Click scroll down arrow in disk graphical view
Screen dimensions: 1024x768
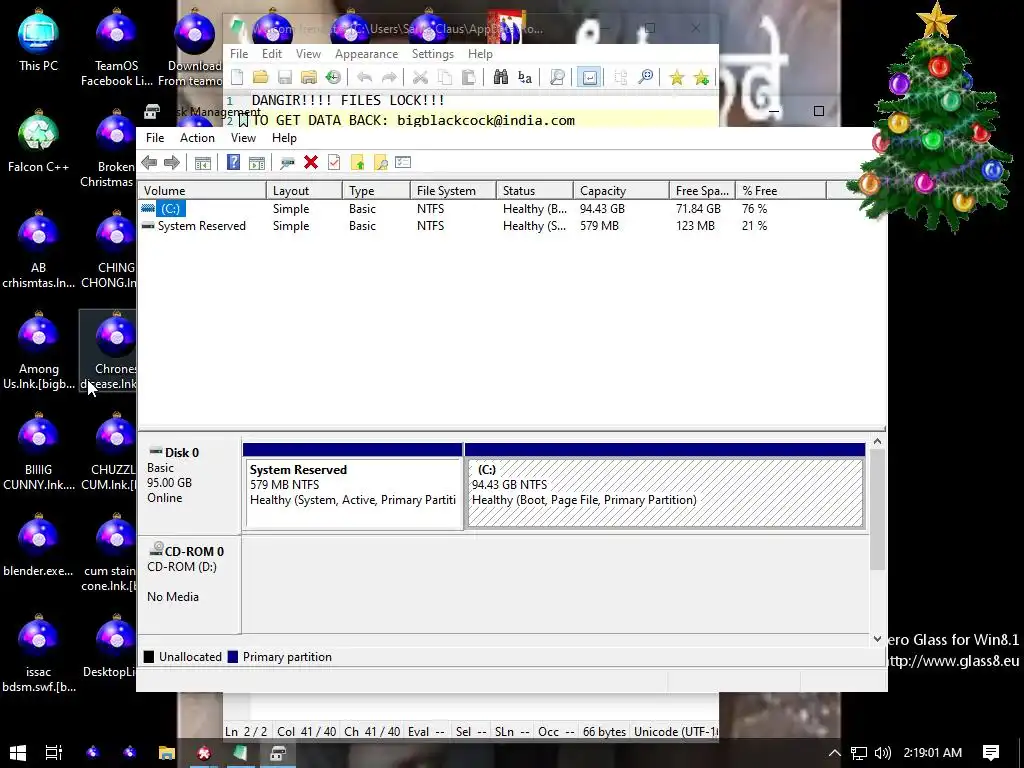coord(877,639)
